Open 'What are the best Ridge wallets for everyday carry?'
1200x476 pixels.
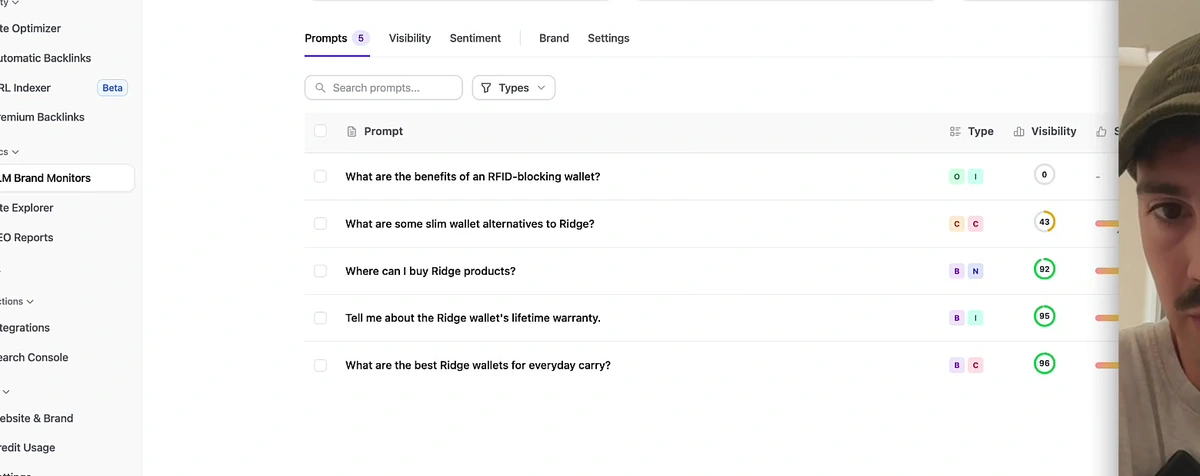[x=478, y=365]
